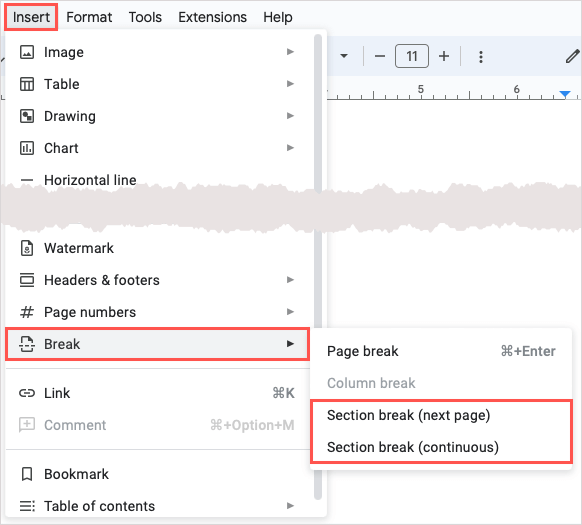Click the three-dot more options icon
Image resolution: width=582 pixels, height=525 pixels.
click(481, 57)
